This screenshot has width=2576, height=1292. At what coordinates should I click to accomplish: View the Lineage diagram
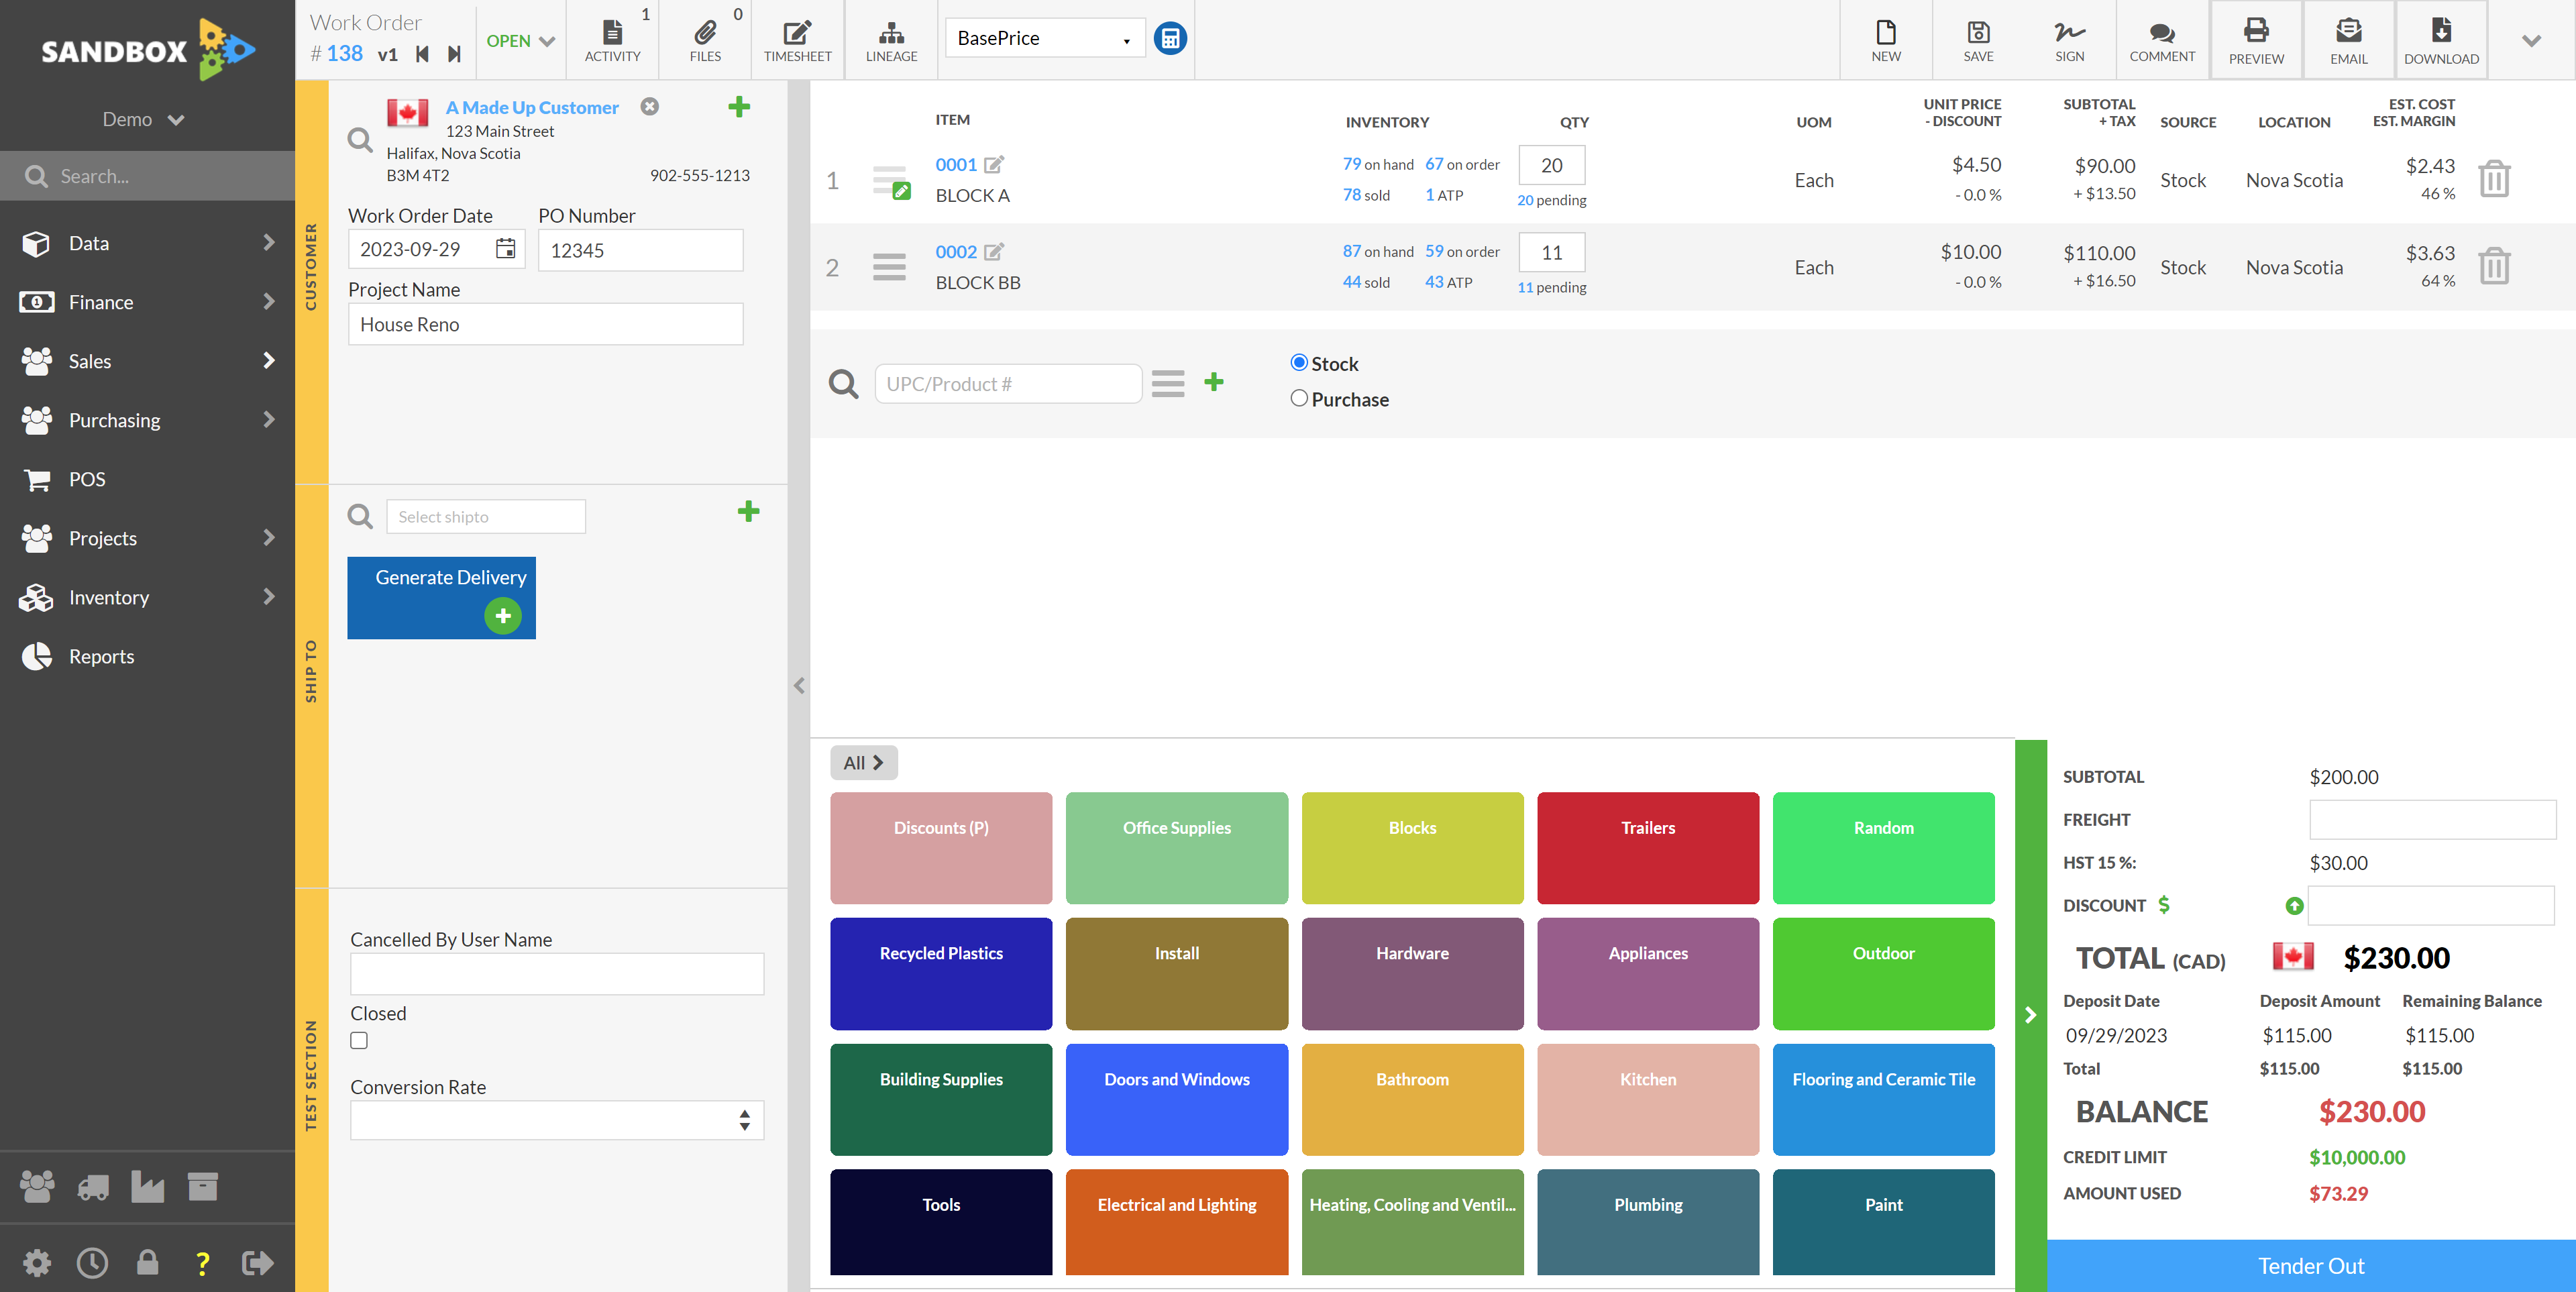click(x=891, y=40)
